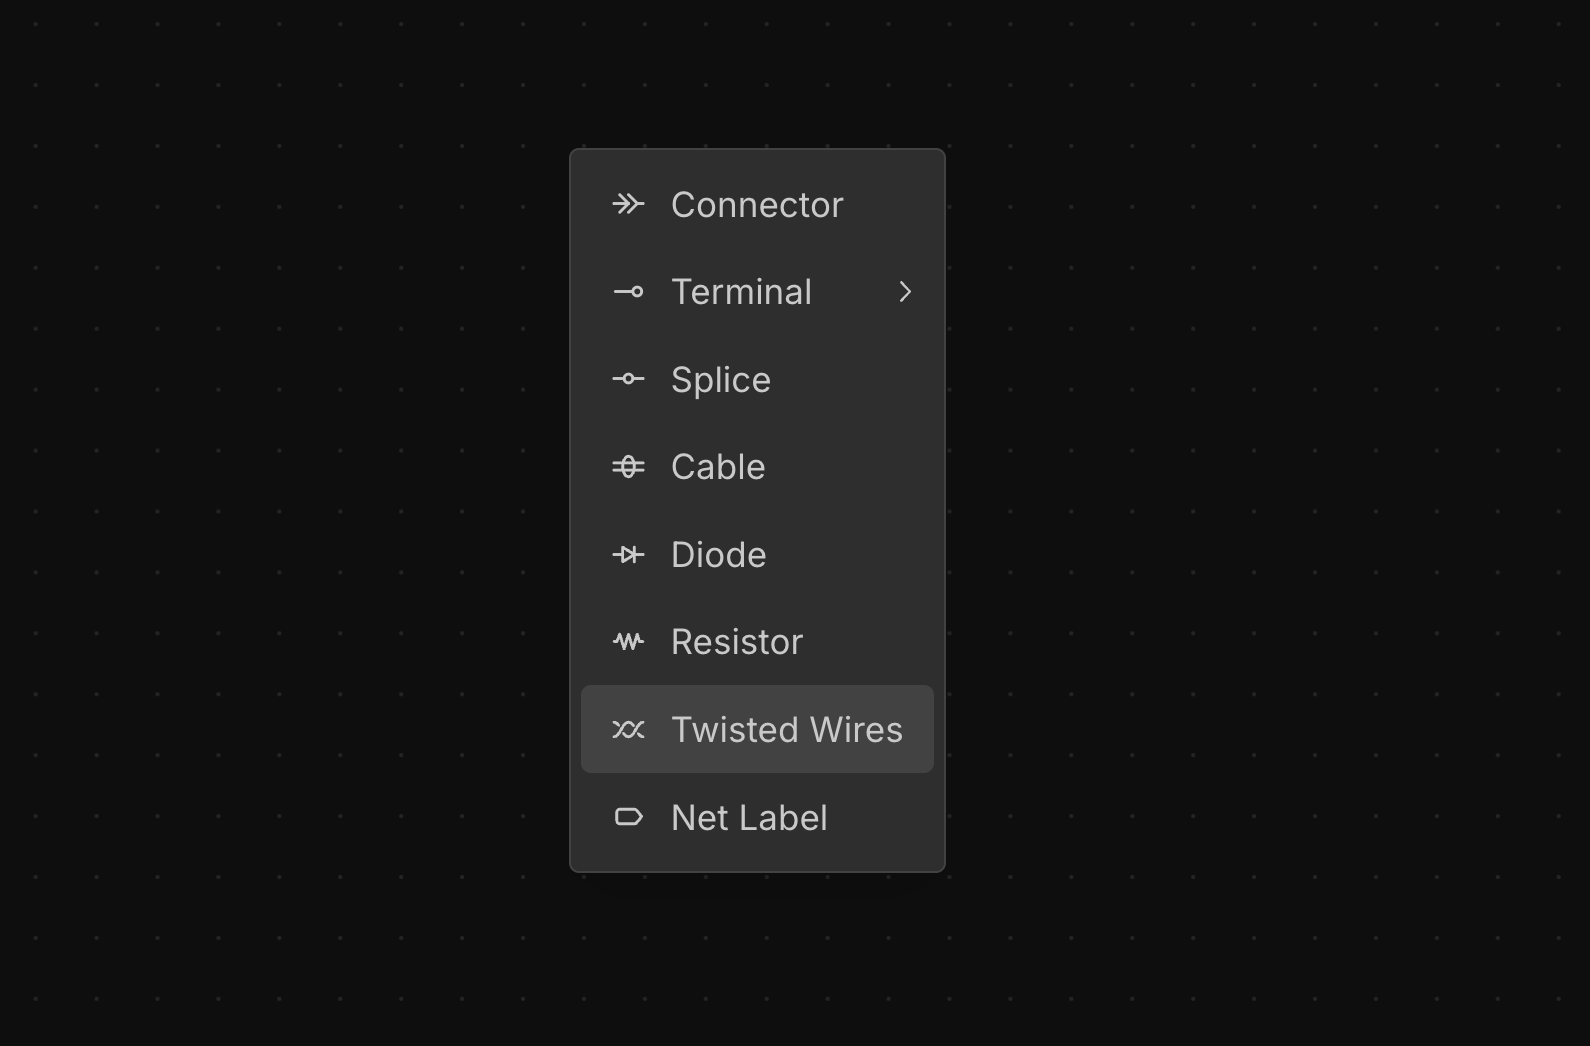
Task: Open the Terminal menu entry
Action: [741, 292]
